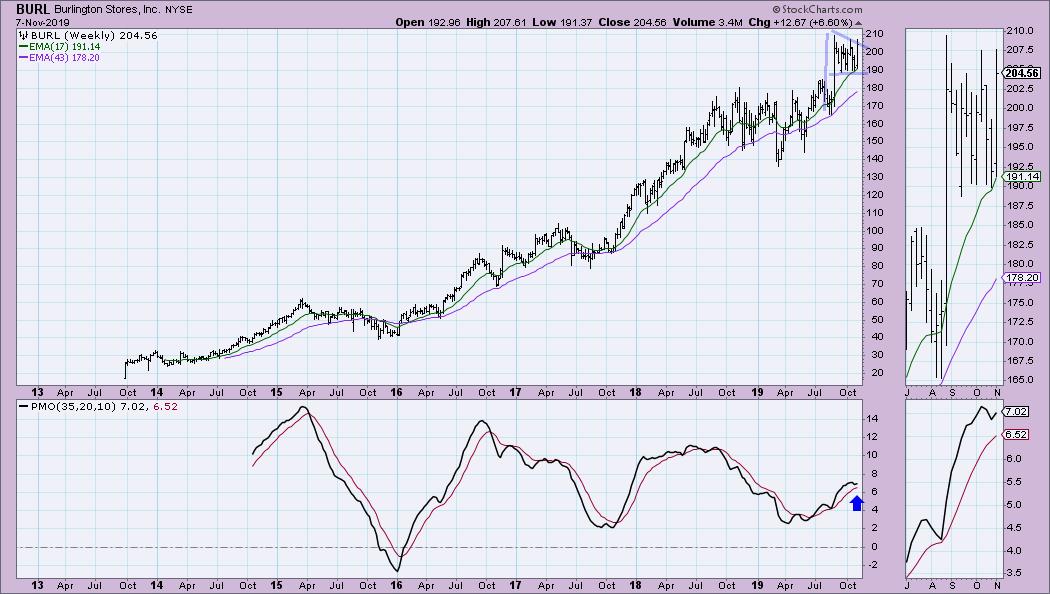This screenshot has height=594, width=1050.
Task: Click the BURL (Weekly) 204.56 legend entry
Action: point(93,35)
